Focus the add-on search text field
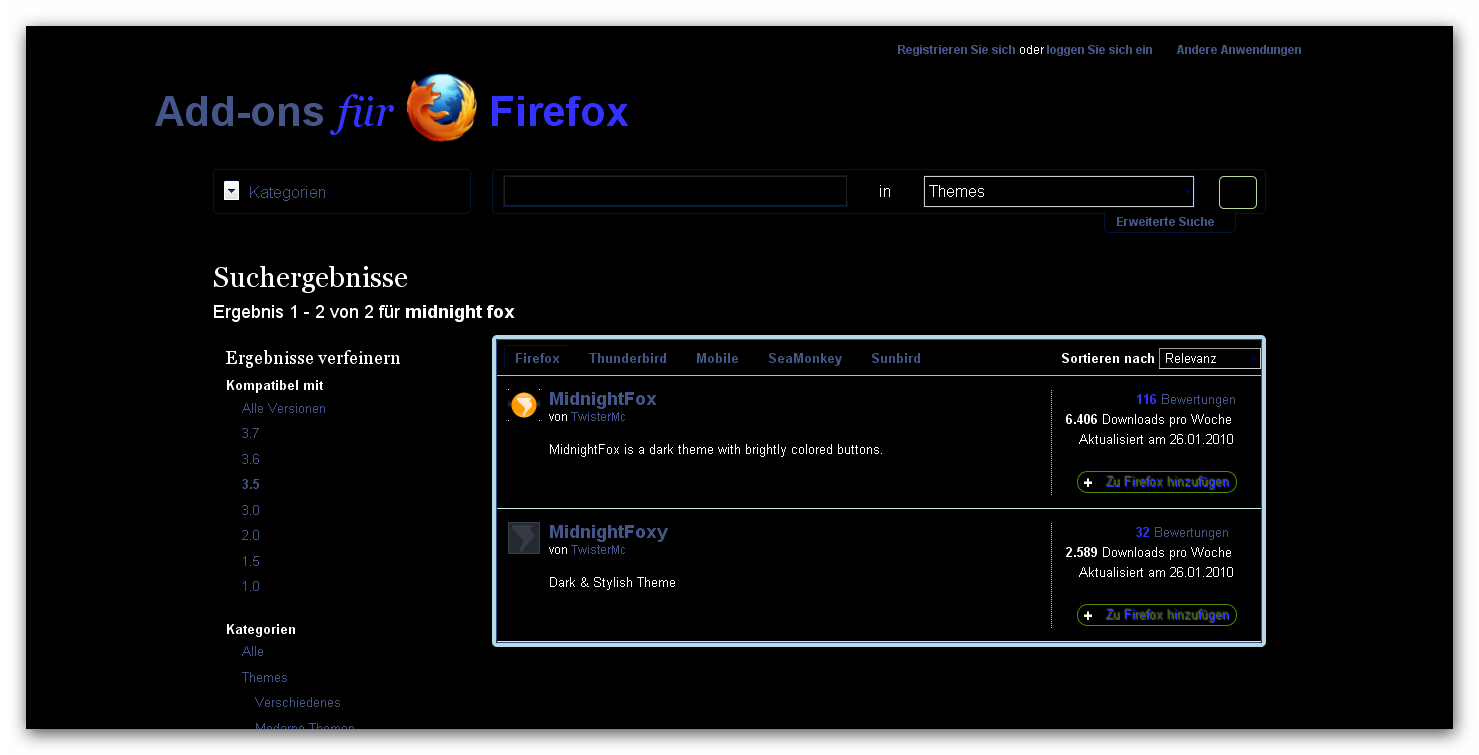 [675, 191]
